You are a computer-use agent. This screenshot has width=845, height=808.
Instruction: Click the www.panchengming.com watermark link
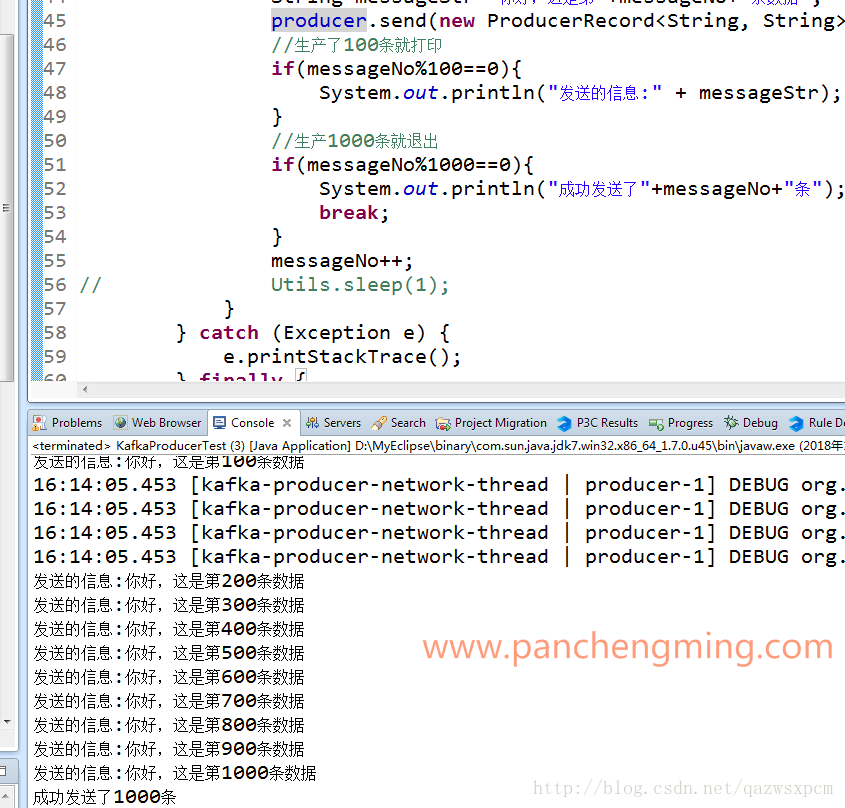click(627, 647)
